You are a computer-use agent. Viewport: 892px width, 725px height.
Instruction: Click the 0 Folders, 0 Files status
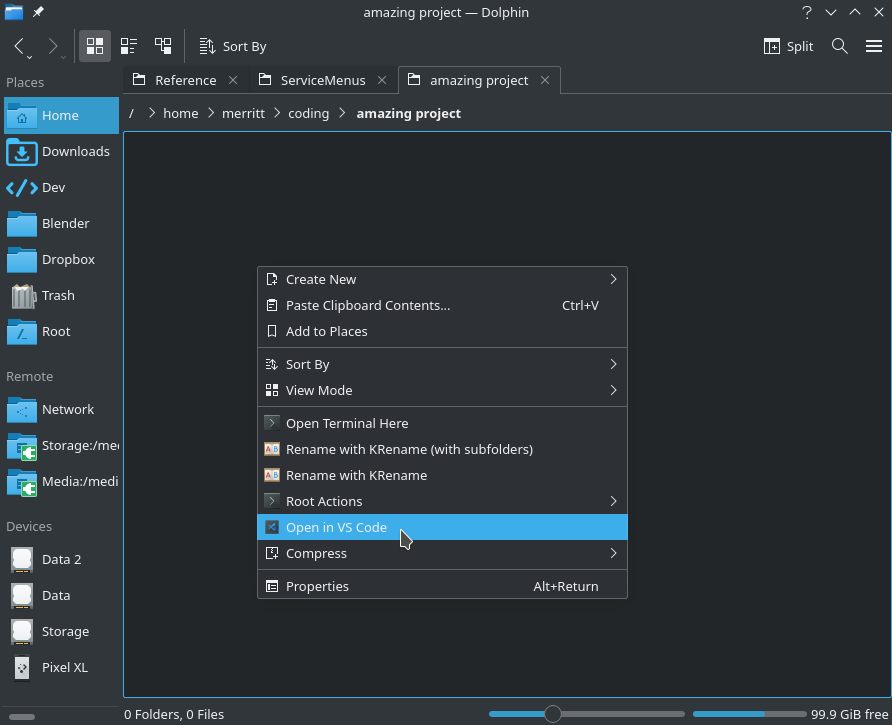(x=174, y=714)
